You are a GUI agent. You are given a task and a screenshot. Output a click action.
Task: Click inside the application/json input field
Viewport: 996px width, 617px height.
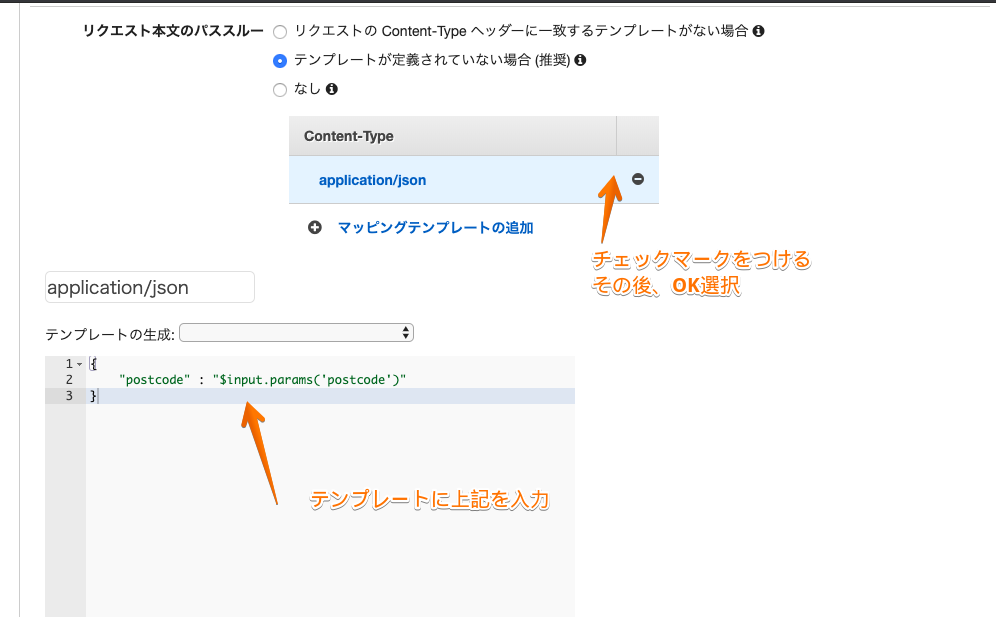point(148,287)
